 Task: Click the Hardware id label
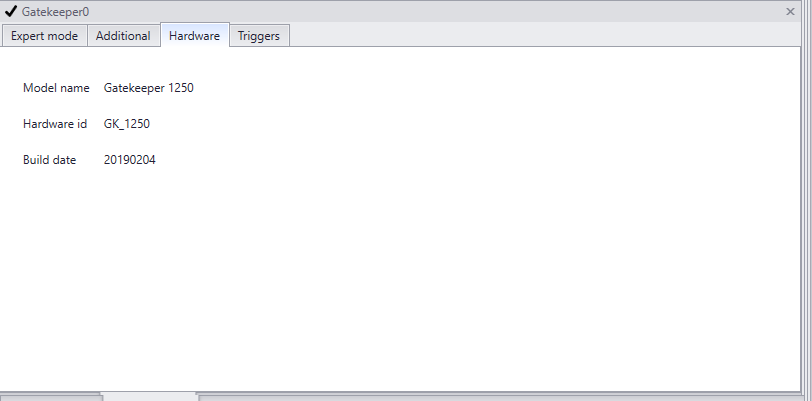pos(55,124)
